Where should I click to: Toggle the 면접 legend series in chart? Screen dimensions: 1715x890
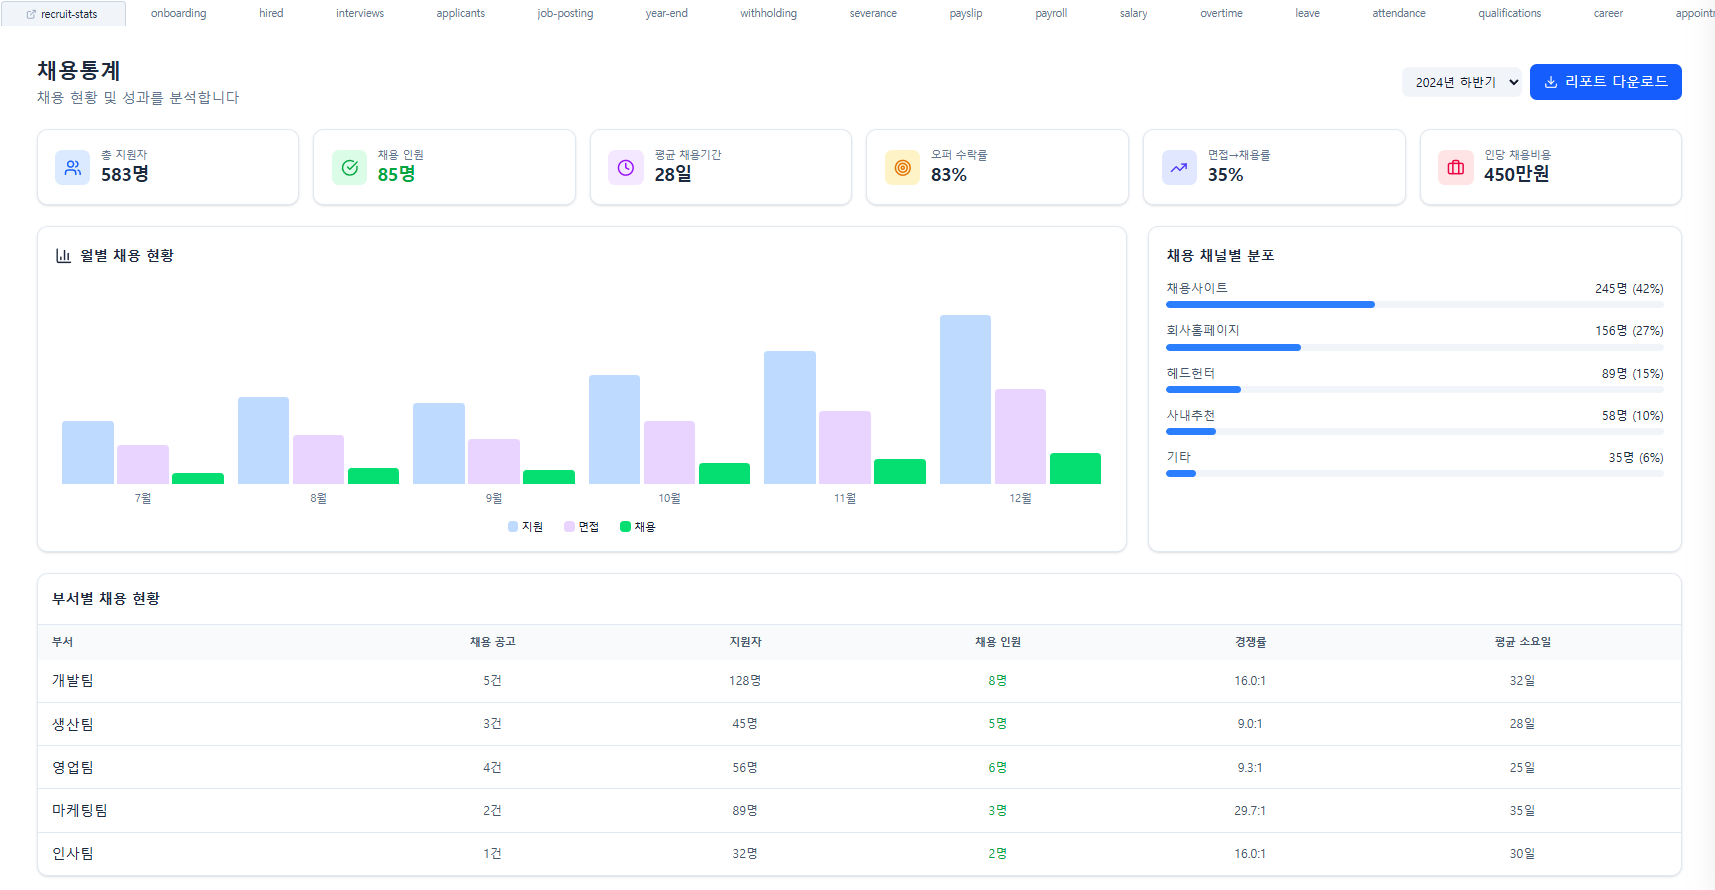[x=581, y=527]
